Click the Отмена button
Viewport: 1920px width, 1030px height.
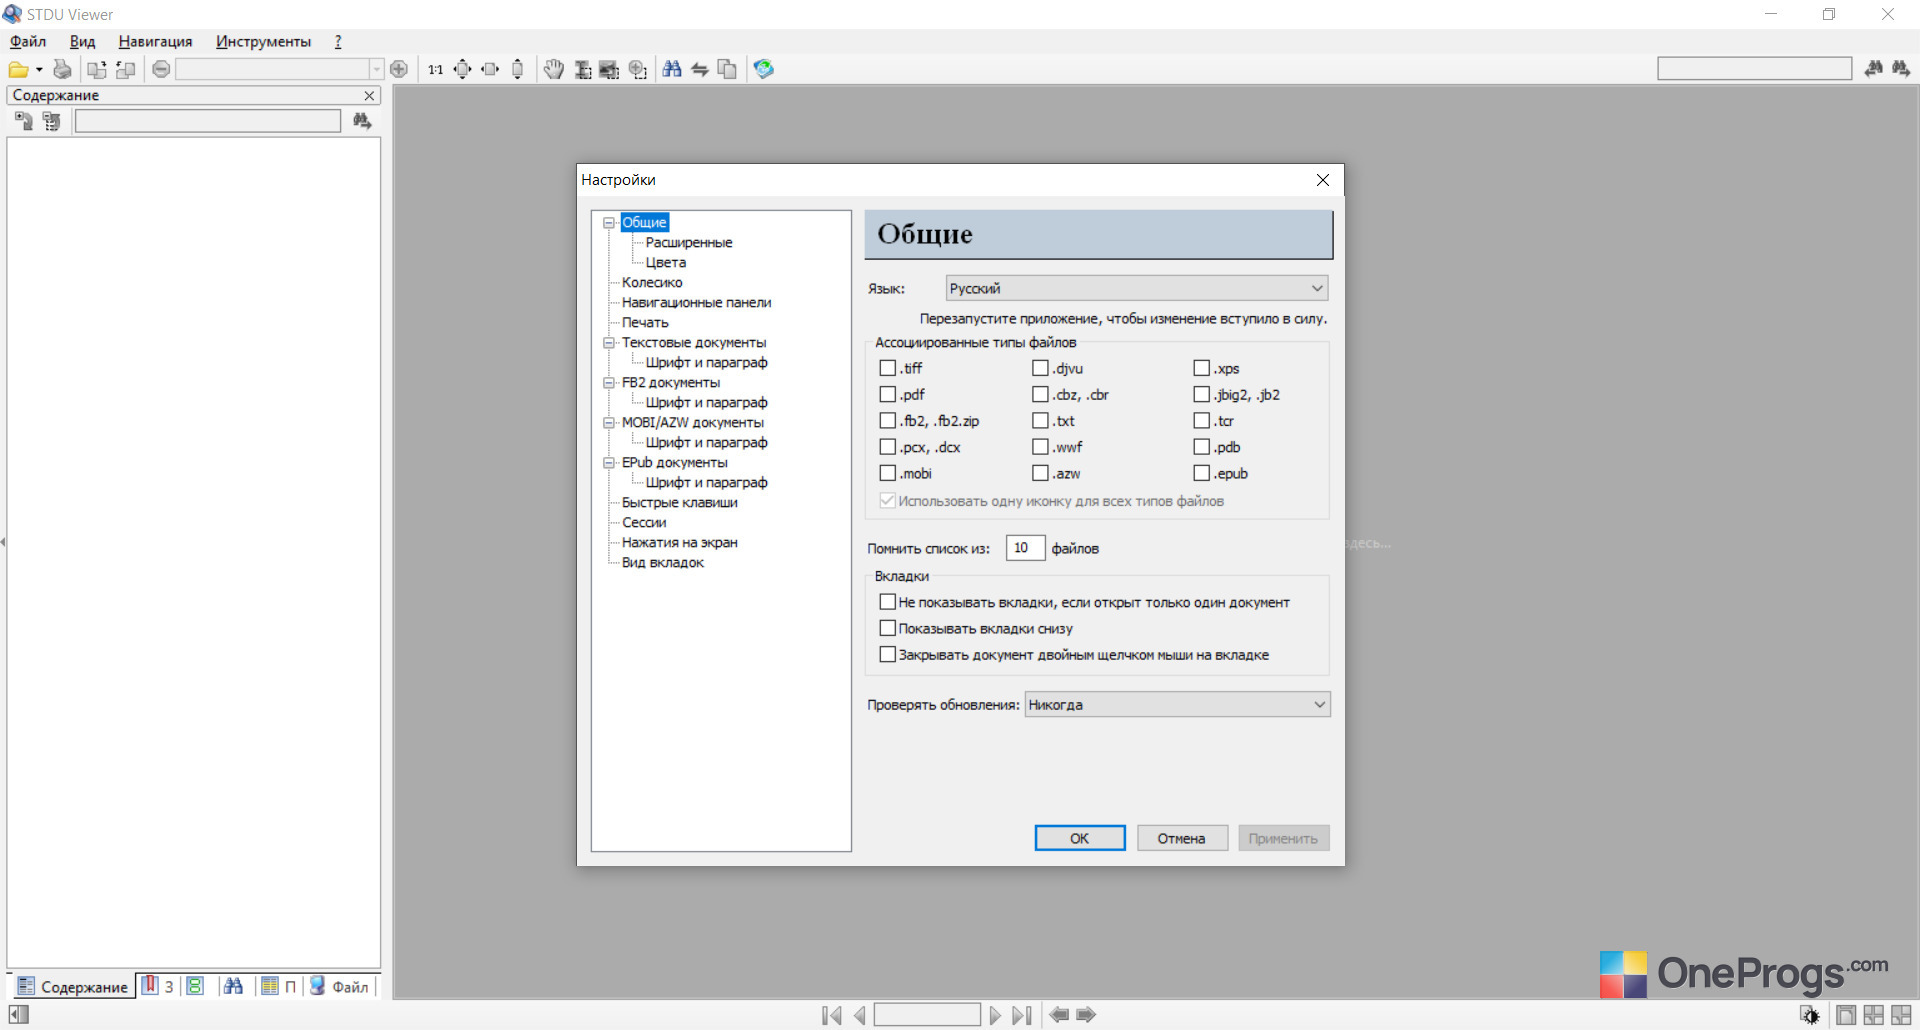point(1182,838)
